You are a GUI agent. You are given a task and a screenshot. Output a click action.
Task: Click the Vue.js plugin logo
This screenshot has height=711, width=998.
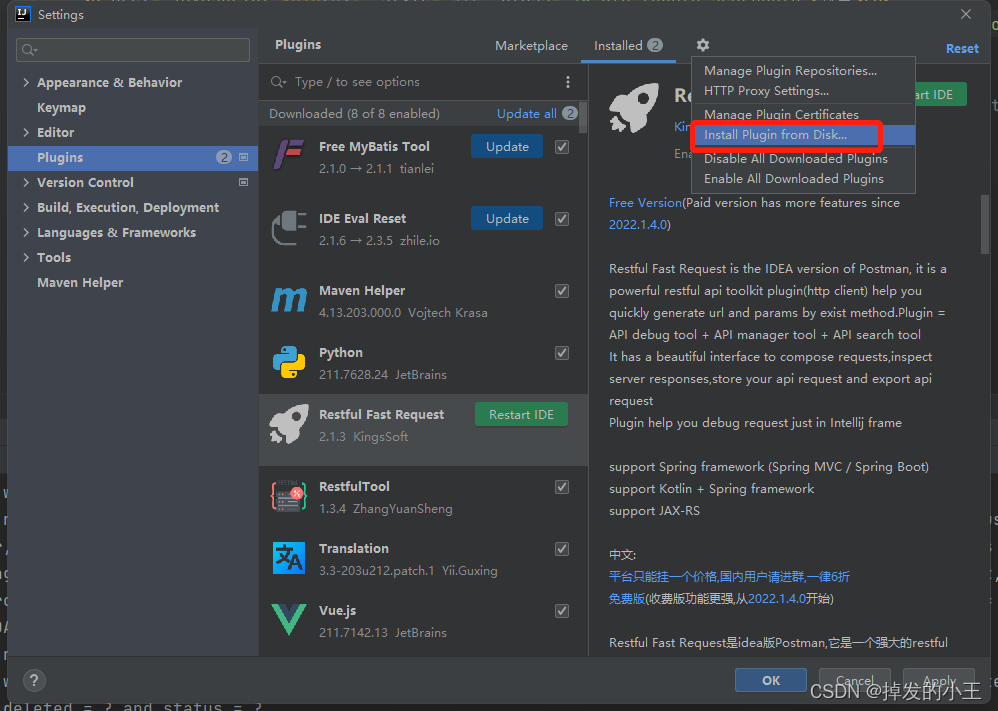pos(289,619)
